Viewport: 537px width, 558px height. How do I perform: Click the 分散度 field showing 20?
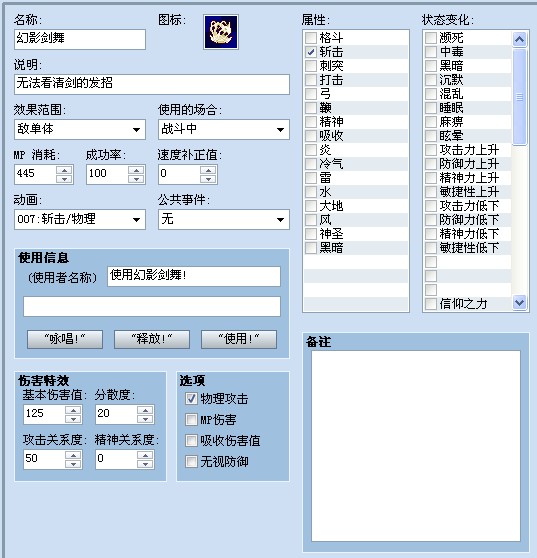(x=116, y=414)
